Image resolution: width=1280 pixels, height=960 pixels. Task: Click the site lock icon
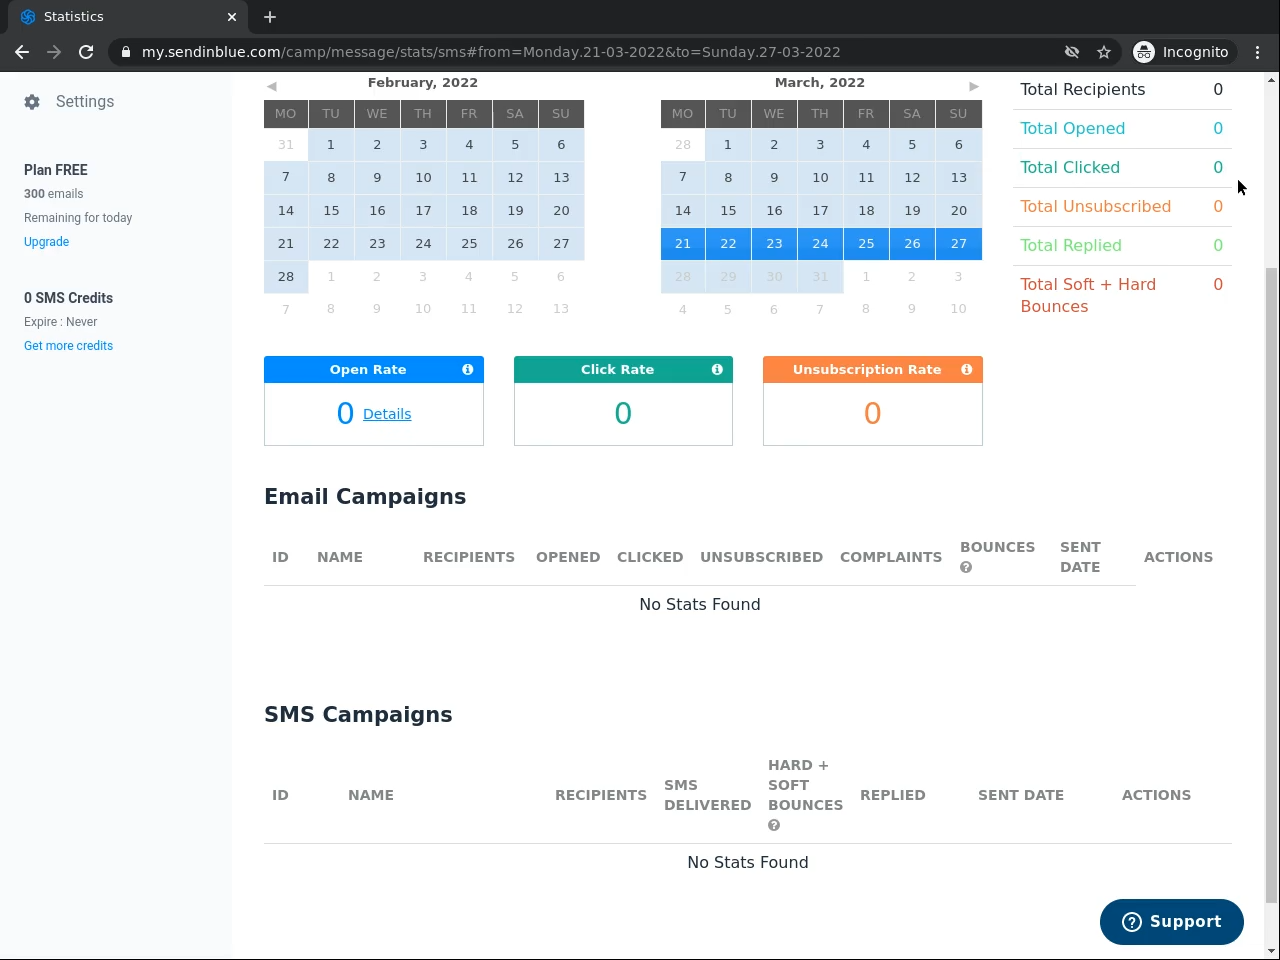pyautogui.click(x=126, y=52)
